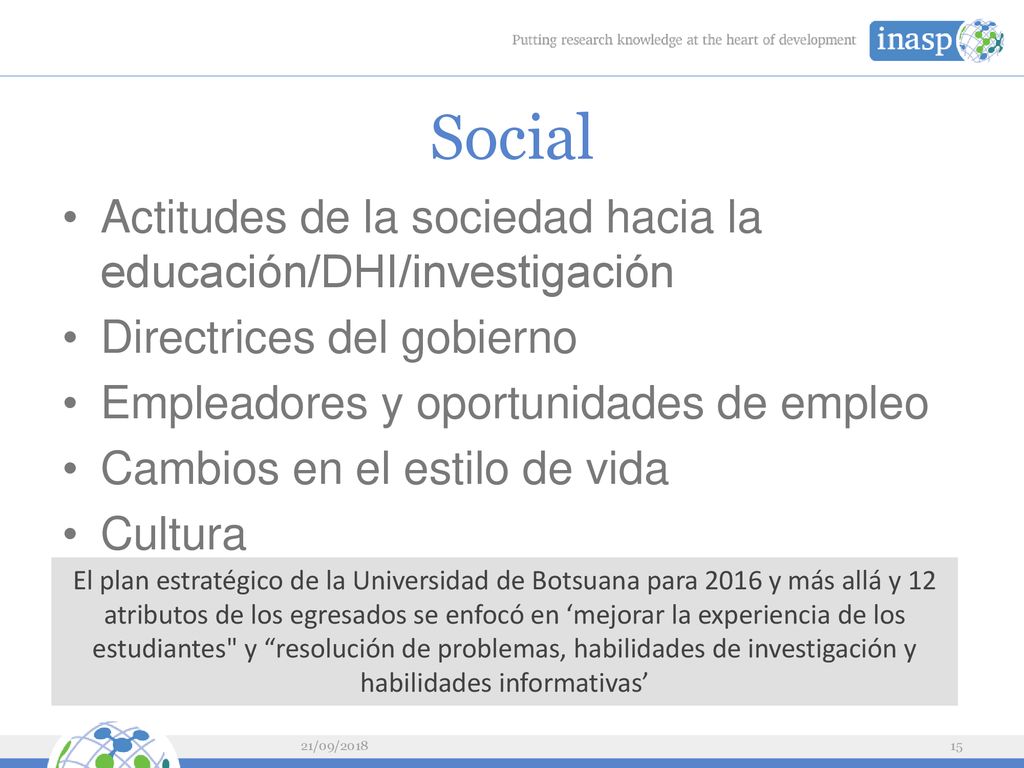1024x768 pixels.
Task: Click the 'Cultura' bullet
Action: 173,534
